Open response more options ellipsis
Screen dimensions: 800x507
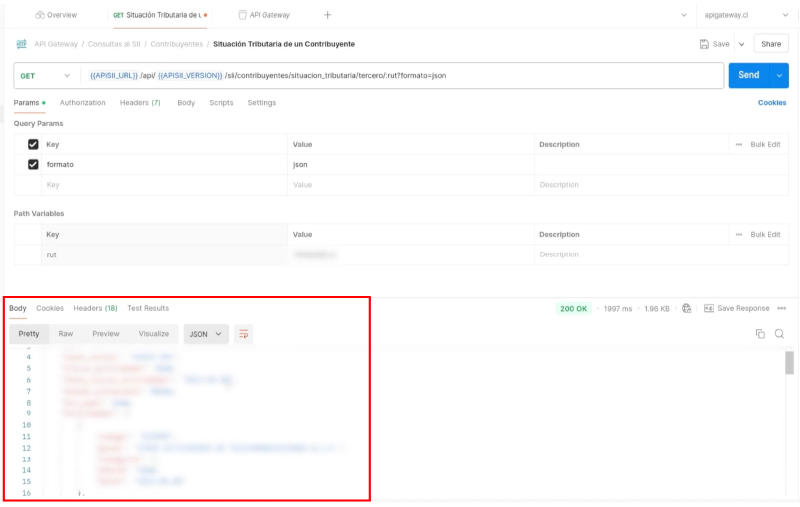(x=782, y=309)
